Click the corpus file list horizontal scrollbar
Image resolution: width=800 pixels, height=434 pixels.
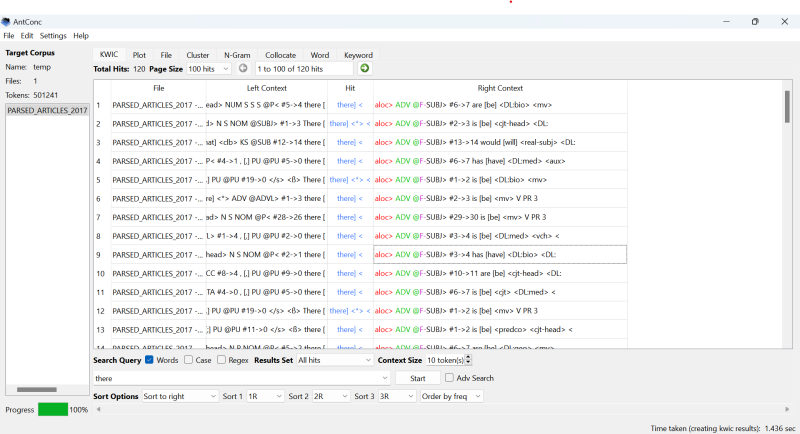click(37, 390)
